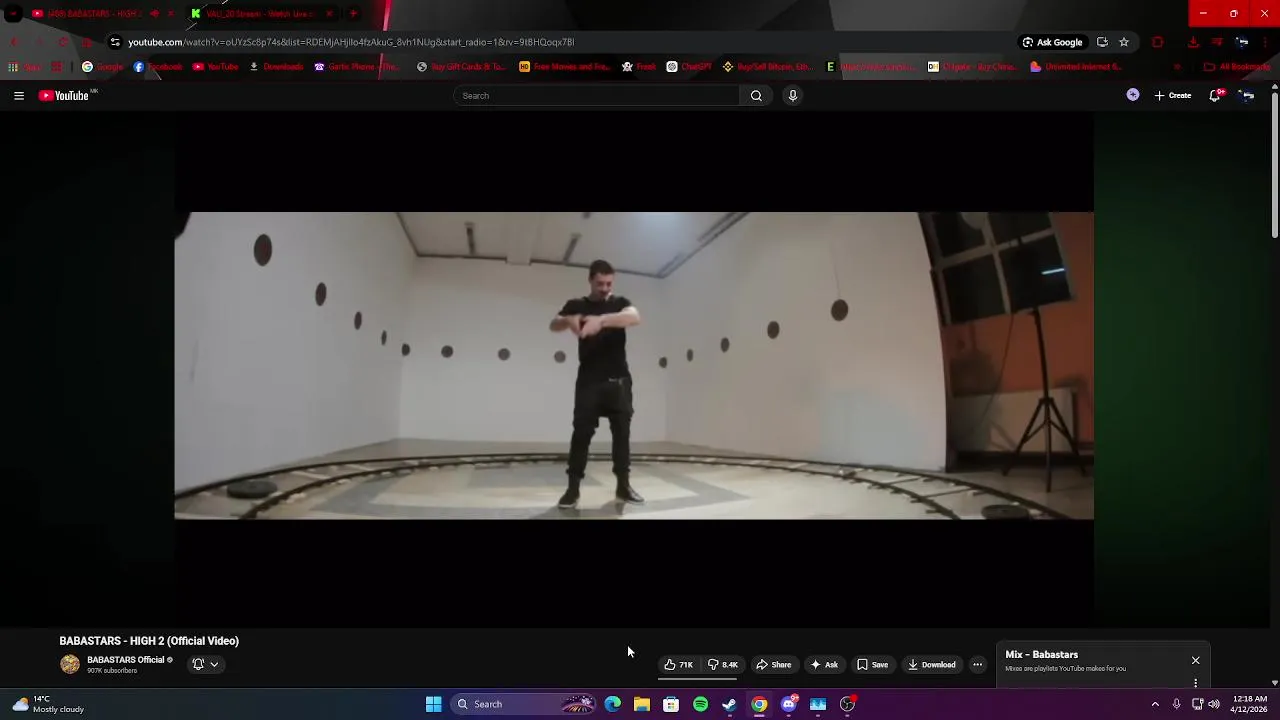Like the video with the 71K thumbs-up
The height and width of the screenshot is (720, 1280).
click(x=678, y=665)
